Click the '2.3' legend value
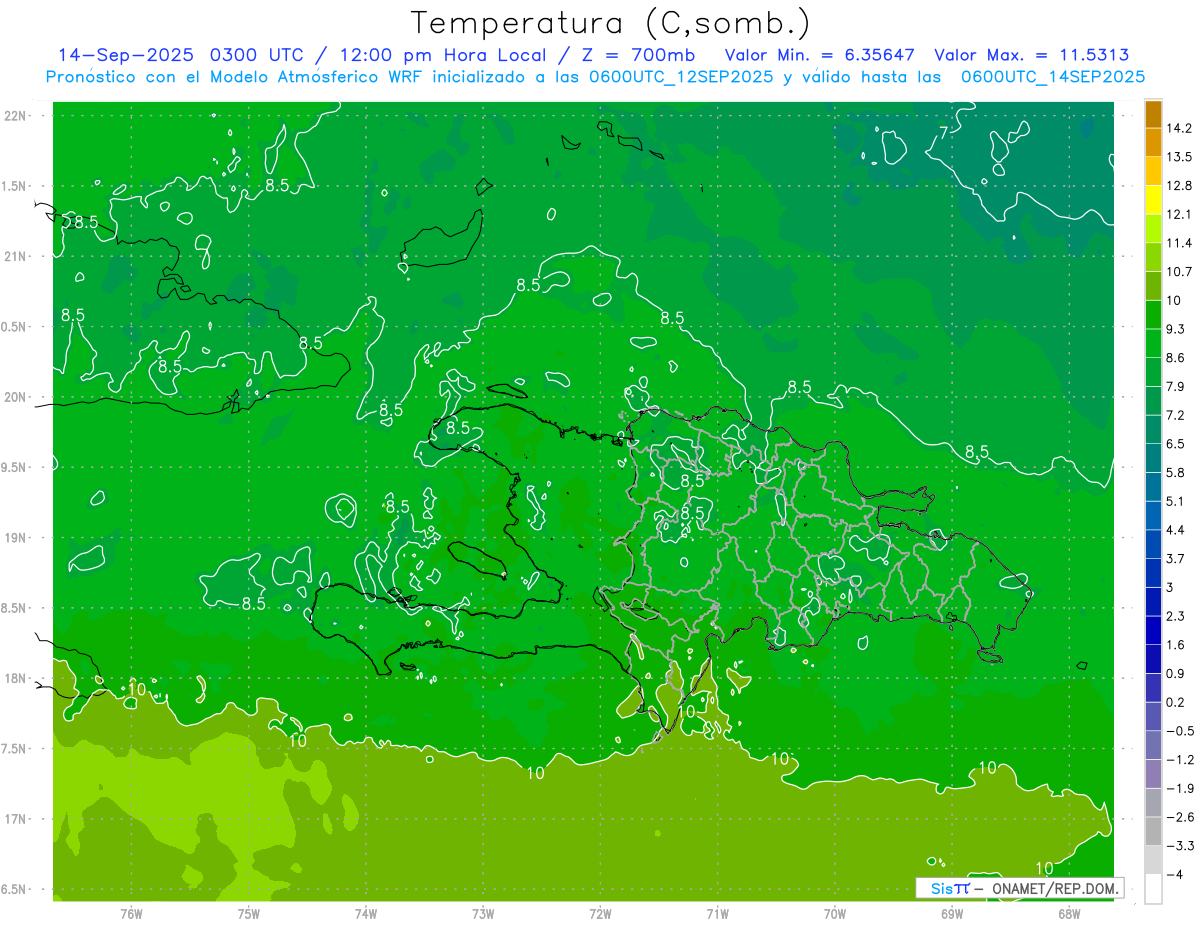The width and height of the screenshot is (1200, 927). [1176, 616]
